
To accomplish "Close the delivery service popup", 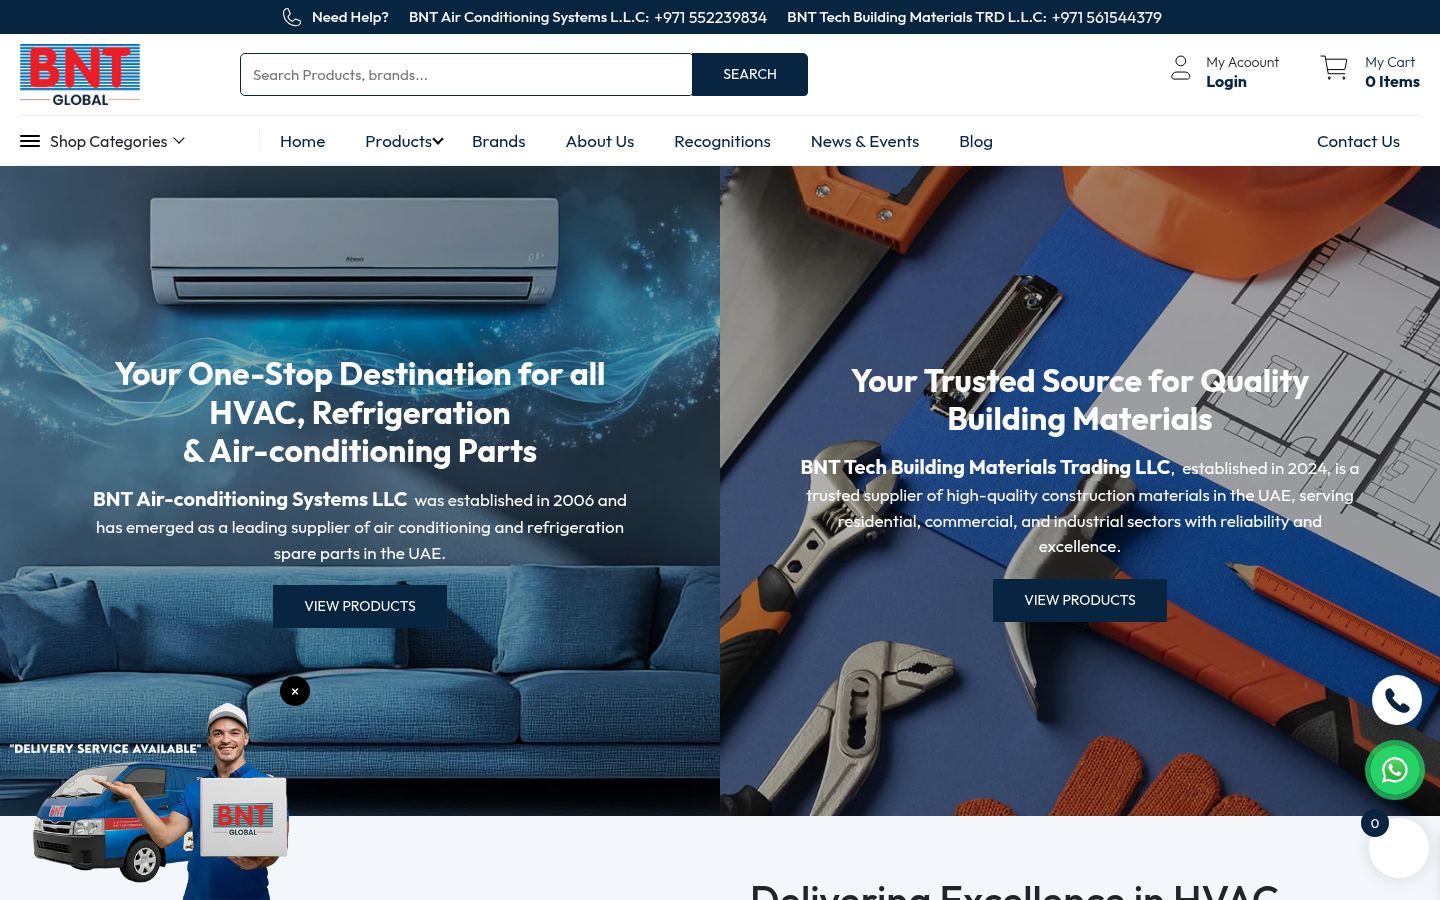I will click(295, 691).
